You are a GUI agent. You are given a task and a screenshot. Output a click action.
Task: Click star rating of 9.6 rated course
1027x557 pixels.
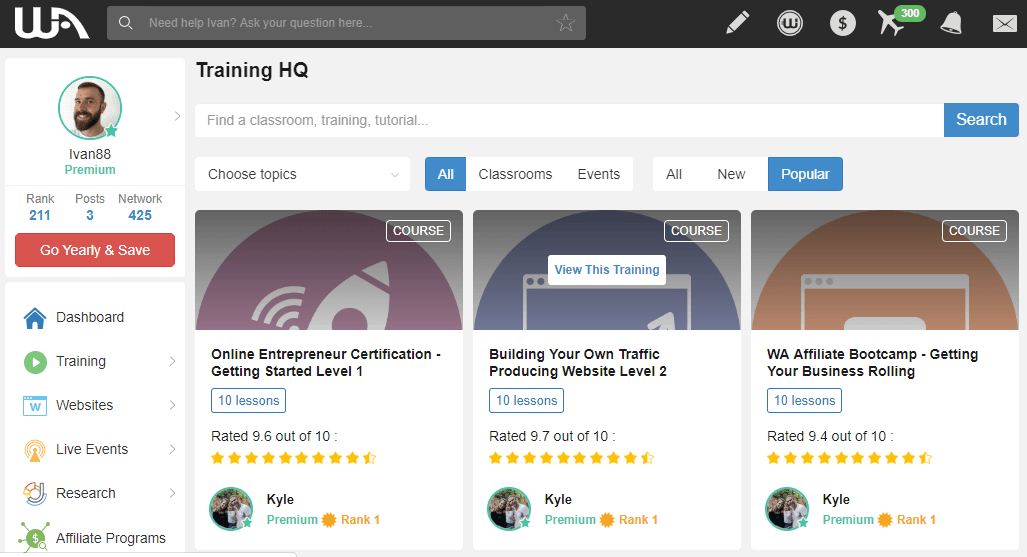click(293, 458)
